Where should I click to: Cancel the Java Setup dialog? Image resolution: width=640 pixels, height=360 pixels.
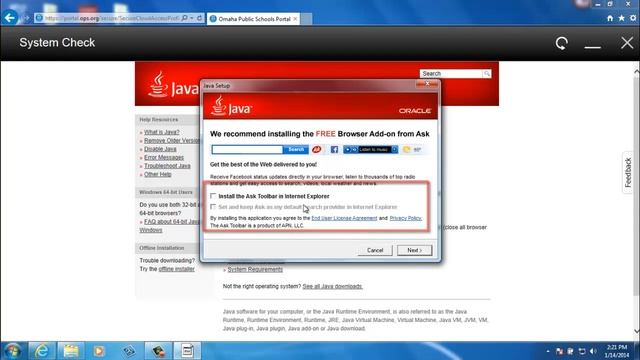375,250
